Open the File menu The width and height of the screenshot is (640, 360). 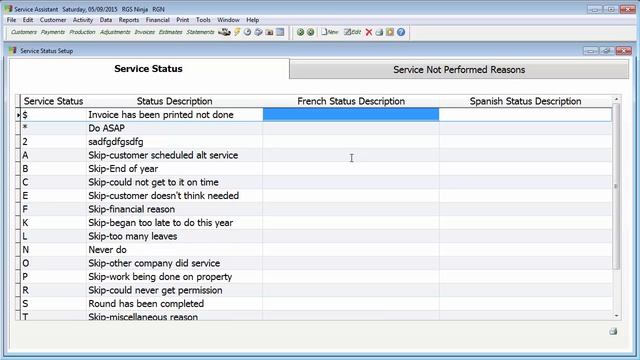(11, 20)
